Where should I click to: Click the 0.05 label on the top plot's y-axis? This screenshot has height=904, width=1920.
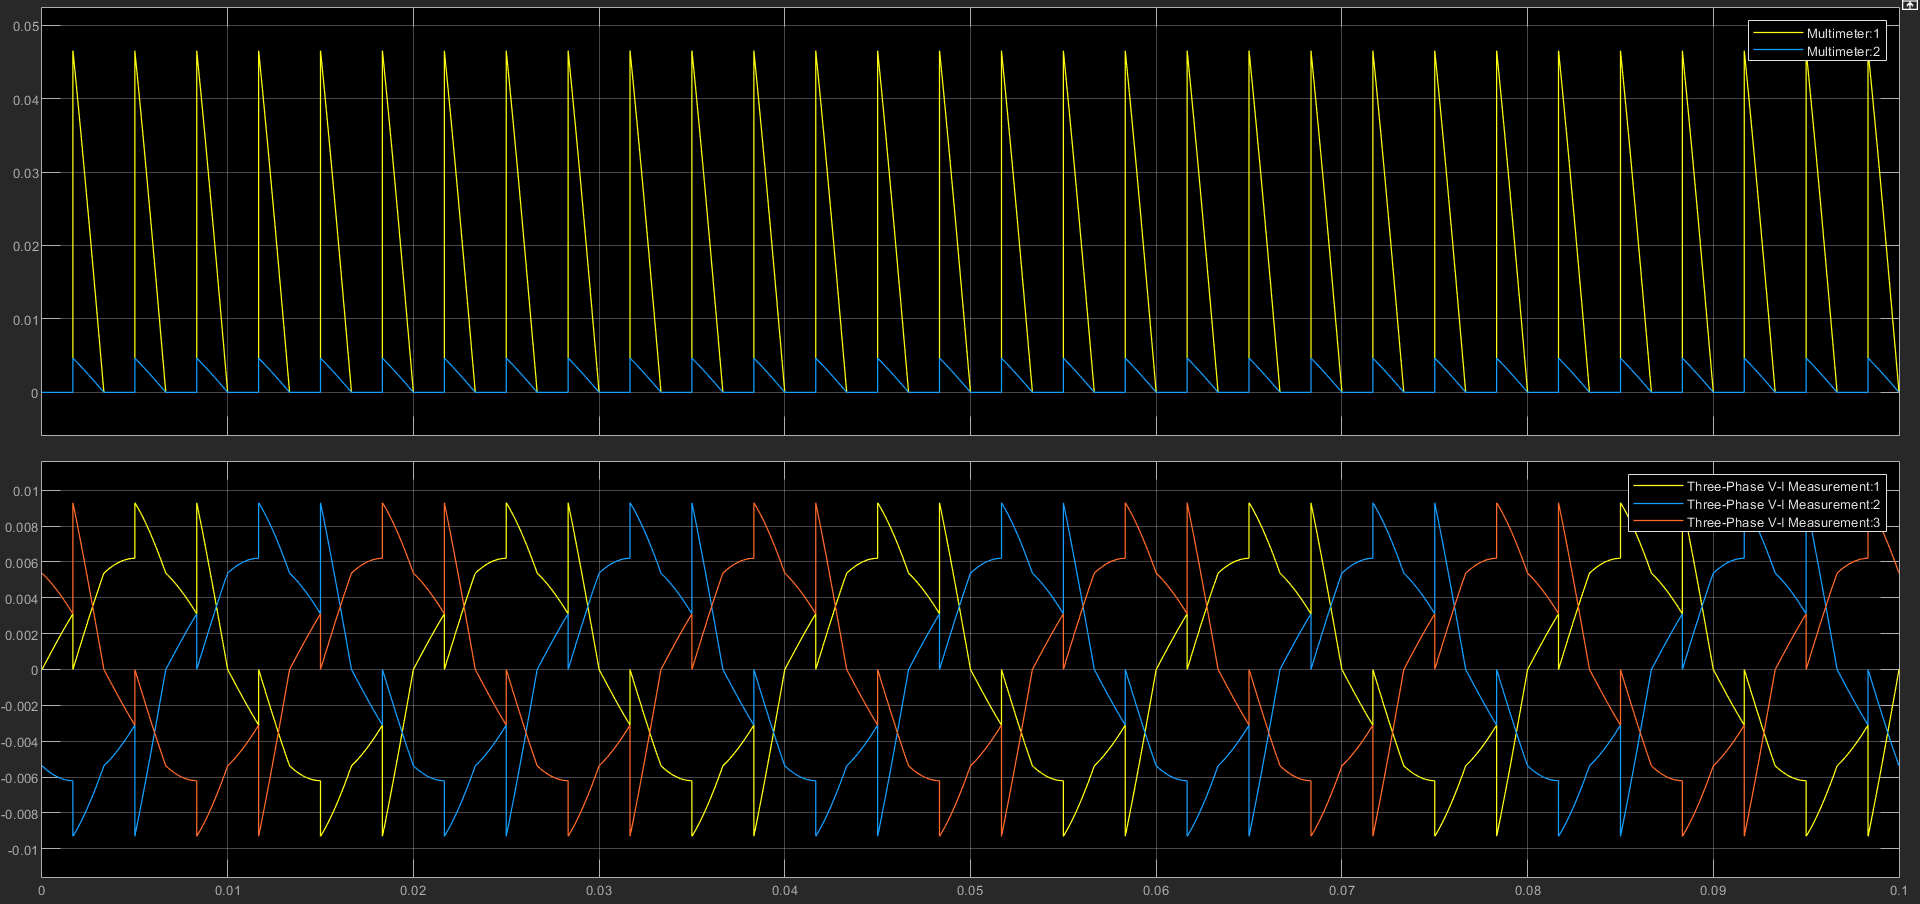tap(25, 26)
